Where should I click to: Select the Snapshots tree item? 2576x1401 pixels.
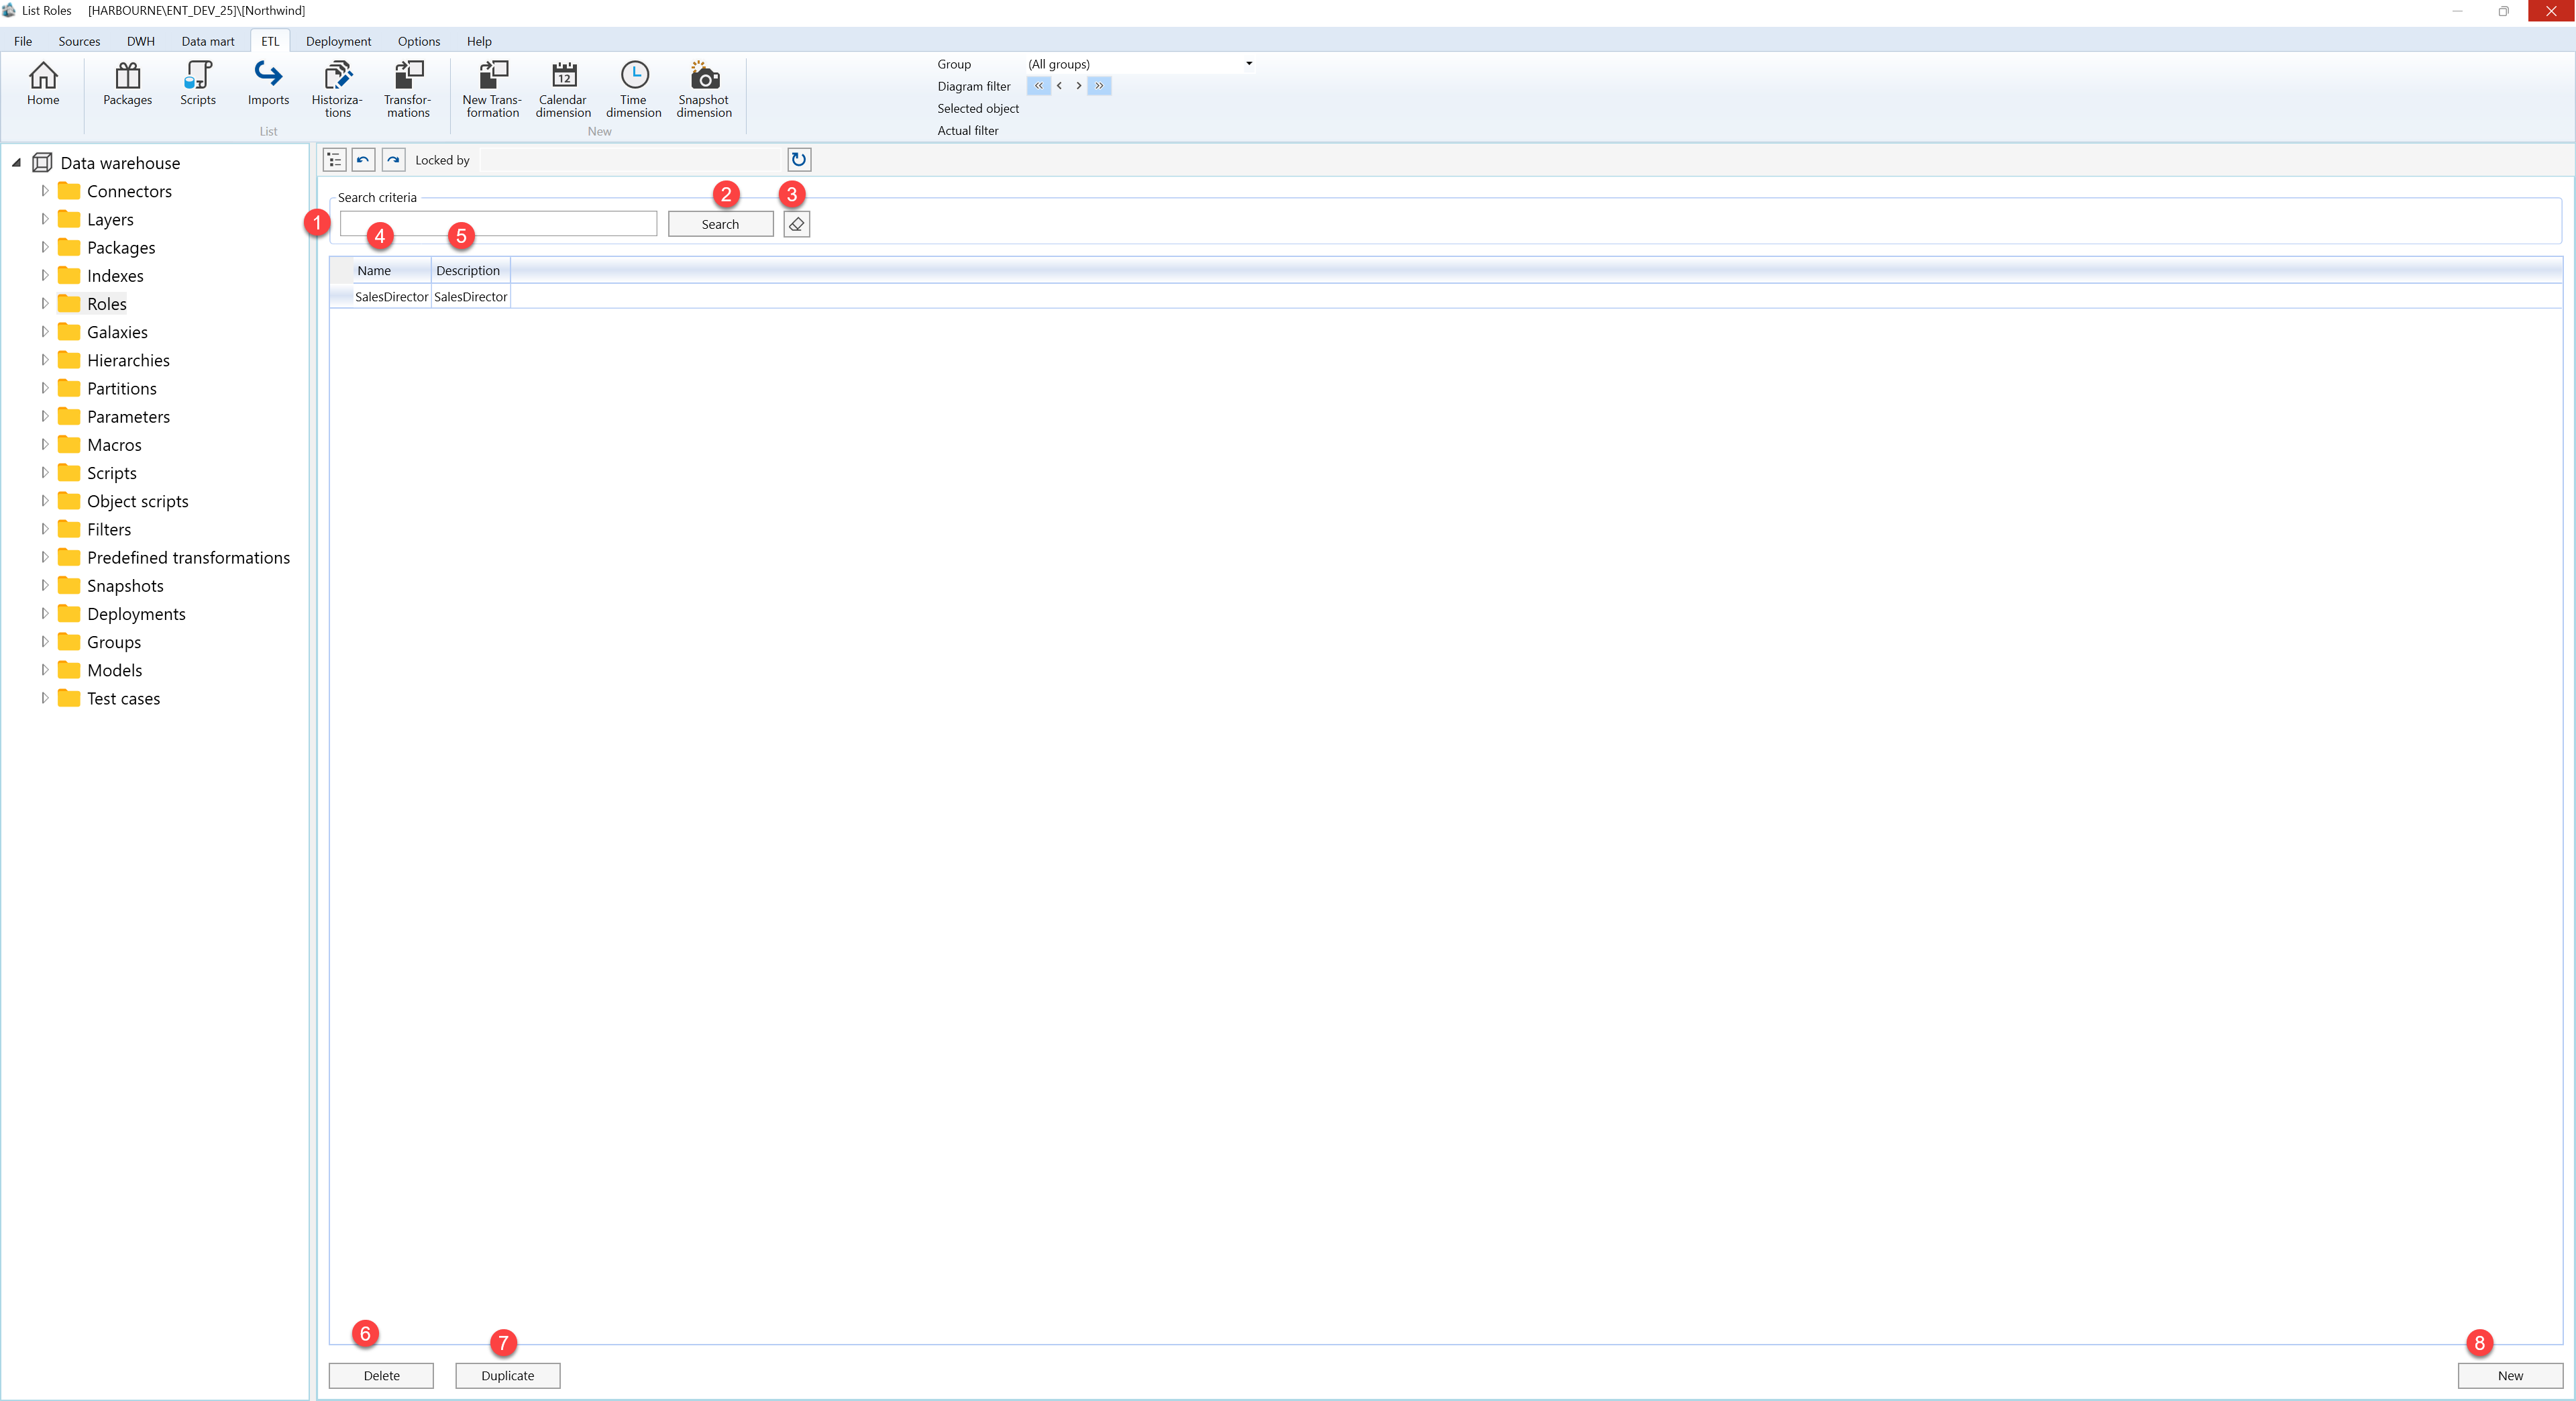pyautogui.click(x=125, y=586)
